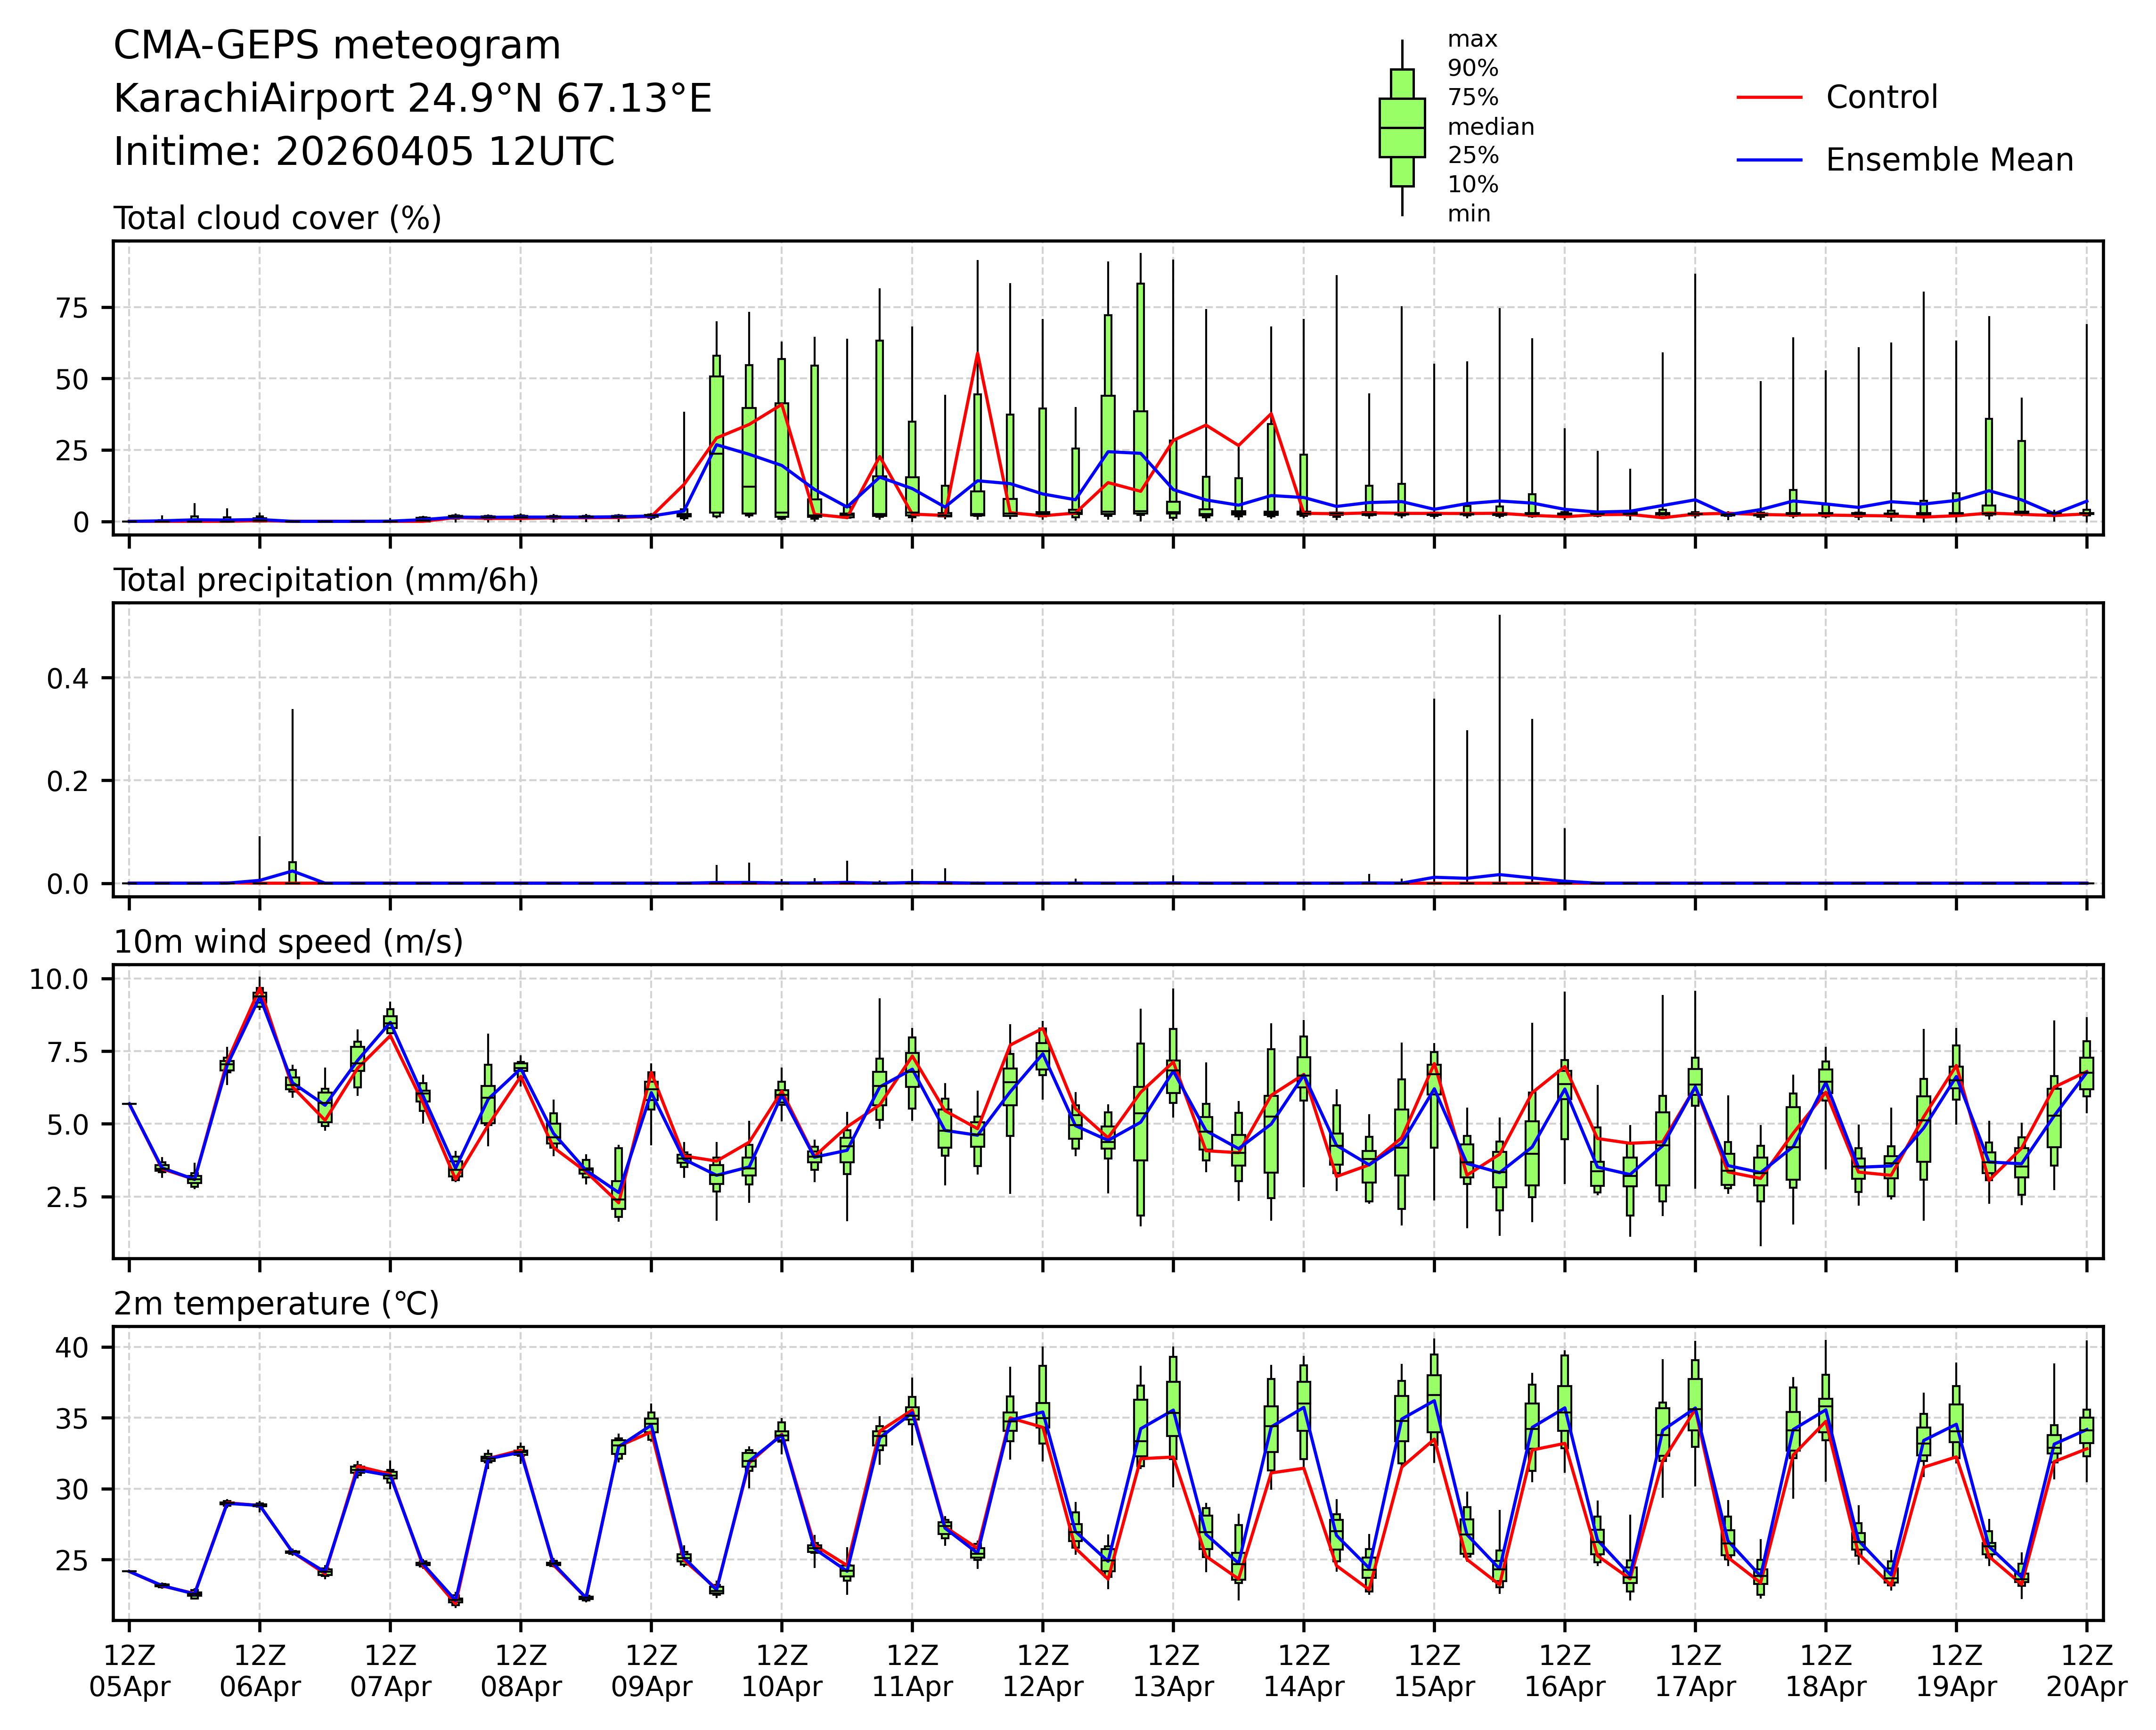
Task: Click the Total precipitation panel title
Action: [326, 580]
